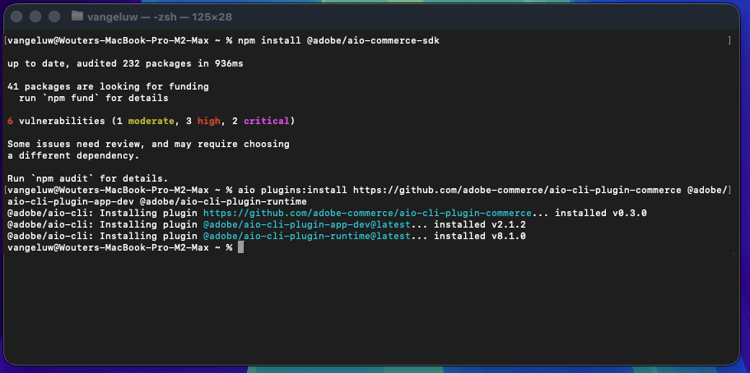
Task: Click the red word 'high' in vulnerabilities line
Action: coord(209,121)
